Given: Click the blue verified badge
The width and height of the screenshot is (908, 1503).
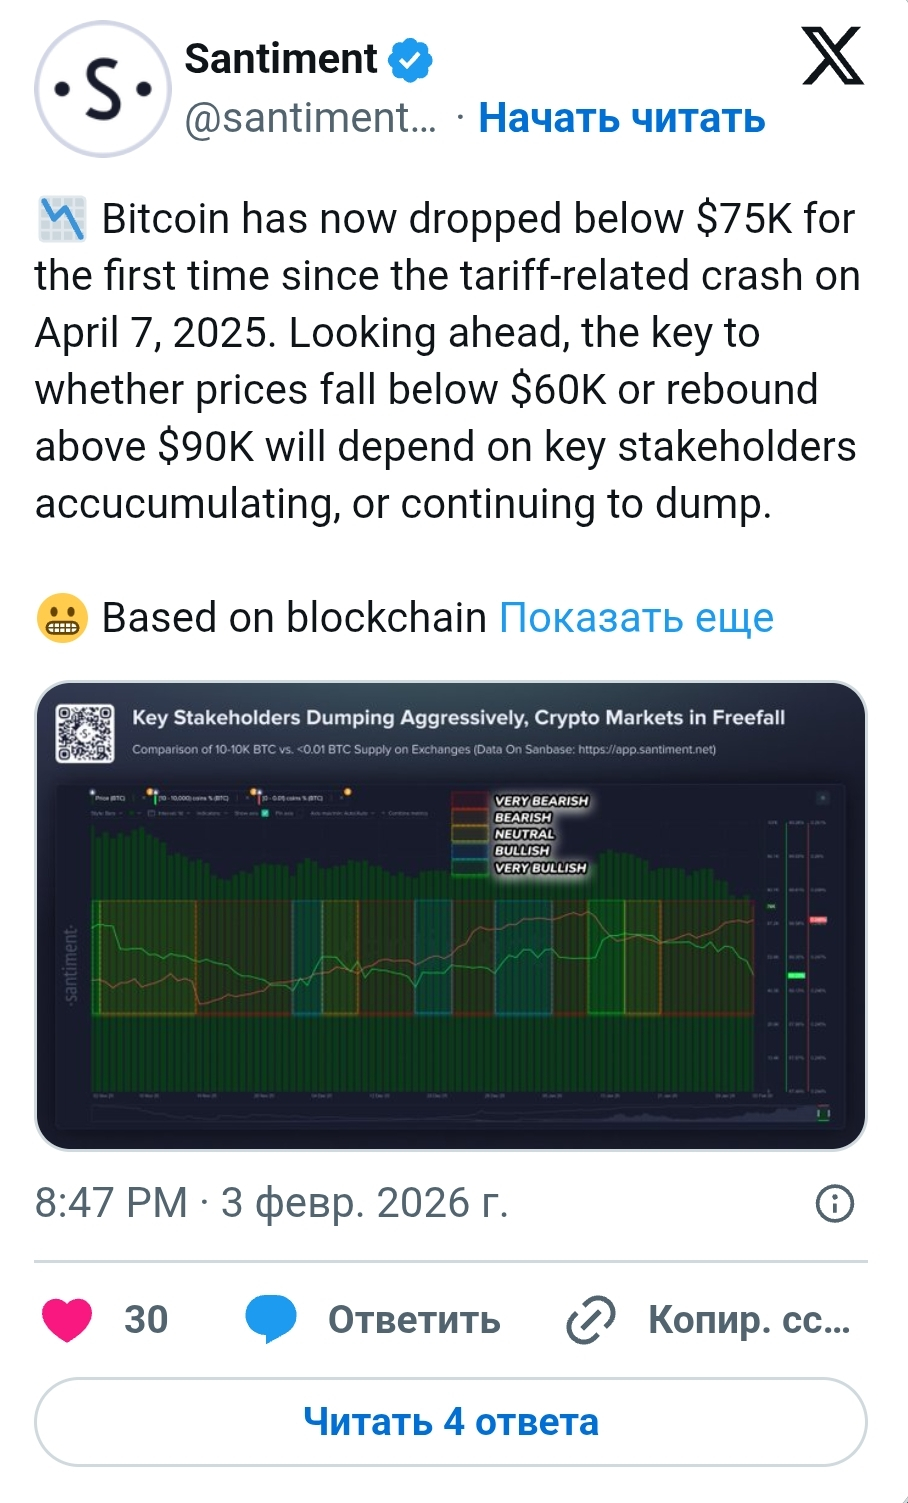Looking at the screenshot, I should 409,60.
